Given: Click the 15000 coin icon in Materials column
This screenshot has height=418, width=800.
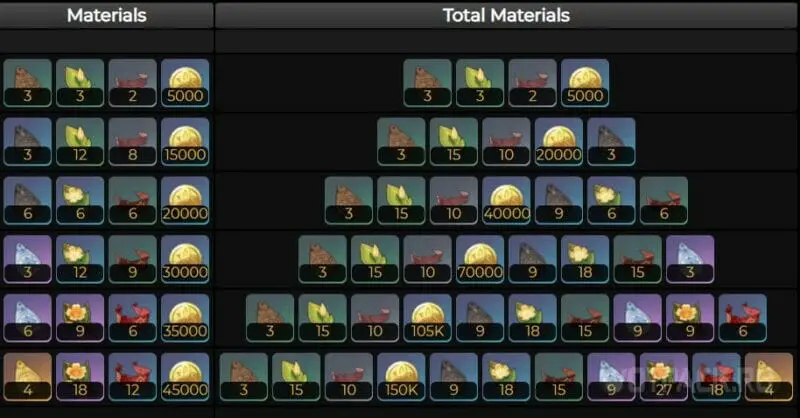Looking at the screenshot, I should (x=185, y=142).
